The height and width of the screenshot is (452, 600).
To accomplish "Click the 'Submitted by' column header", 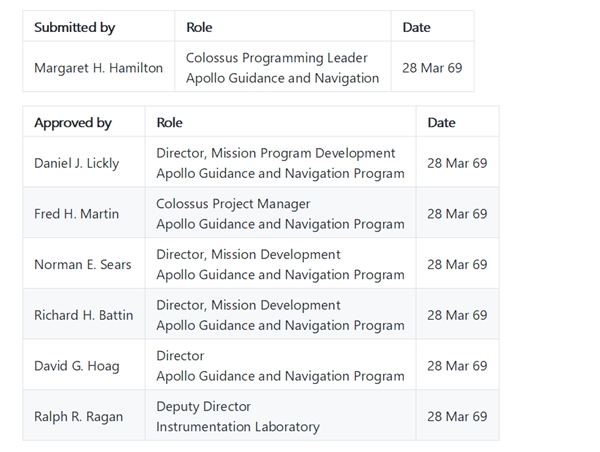I will click(74, 27).
